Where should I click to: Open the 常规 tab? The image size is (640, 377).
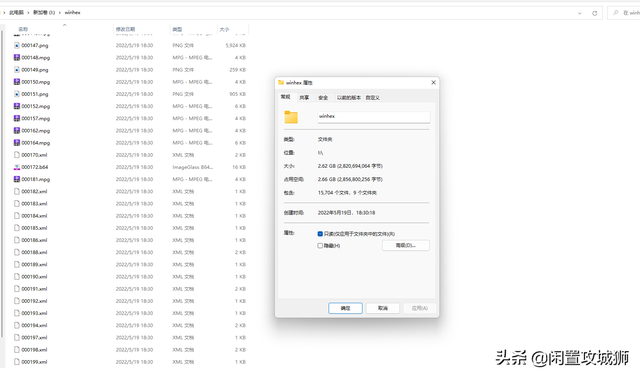(x=286, y=97)
